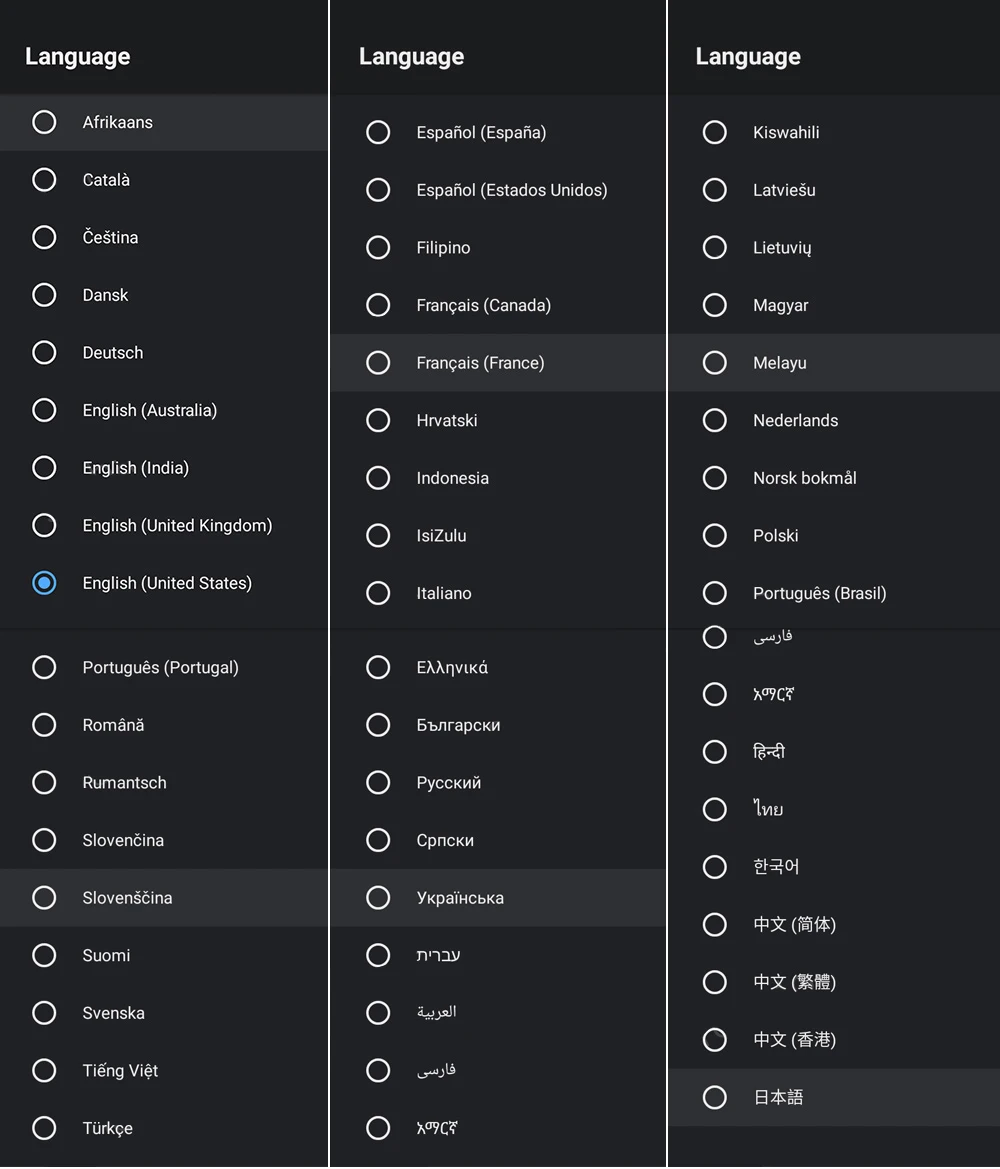1000x1169 pixels.
Task: Select the highlighted Melayu option
Action: (834, 363)
